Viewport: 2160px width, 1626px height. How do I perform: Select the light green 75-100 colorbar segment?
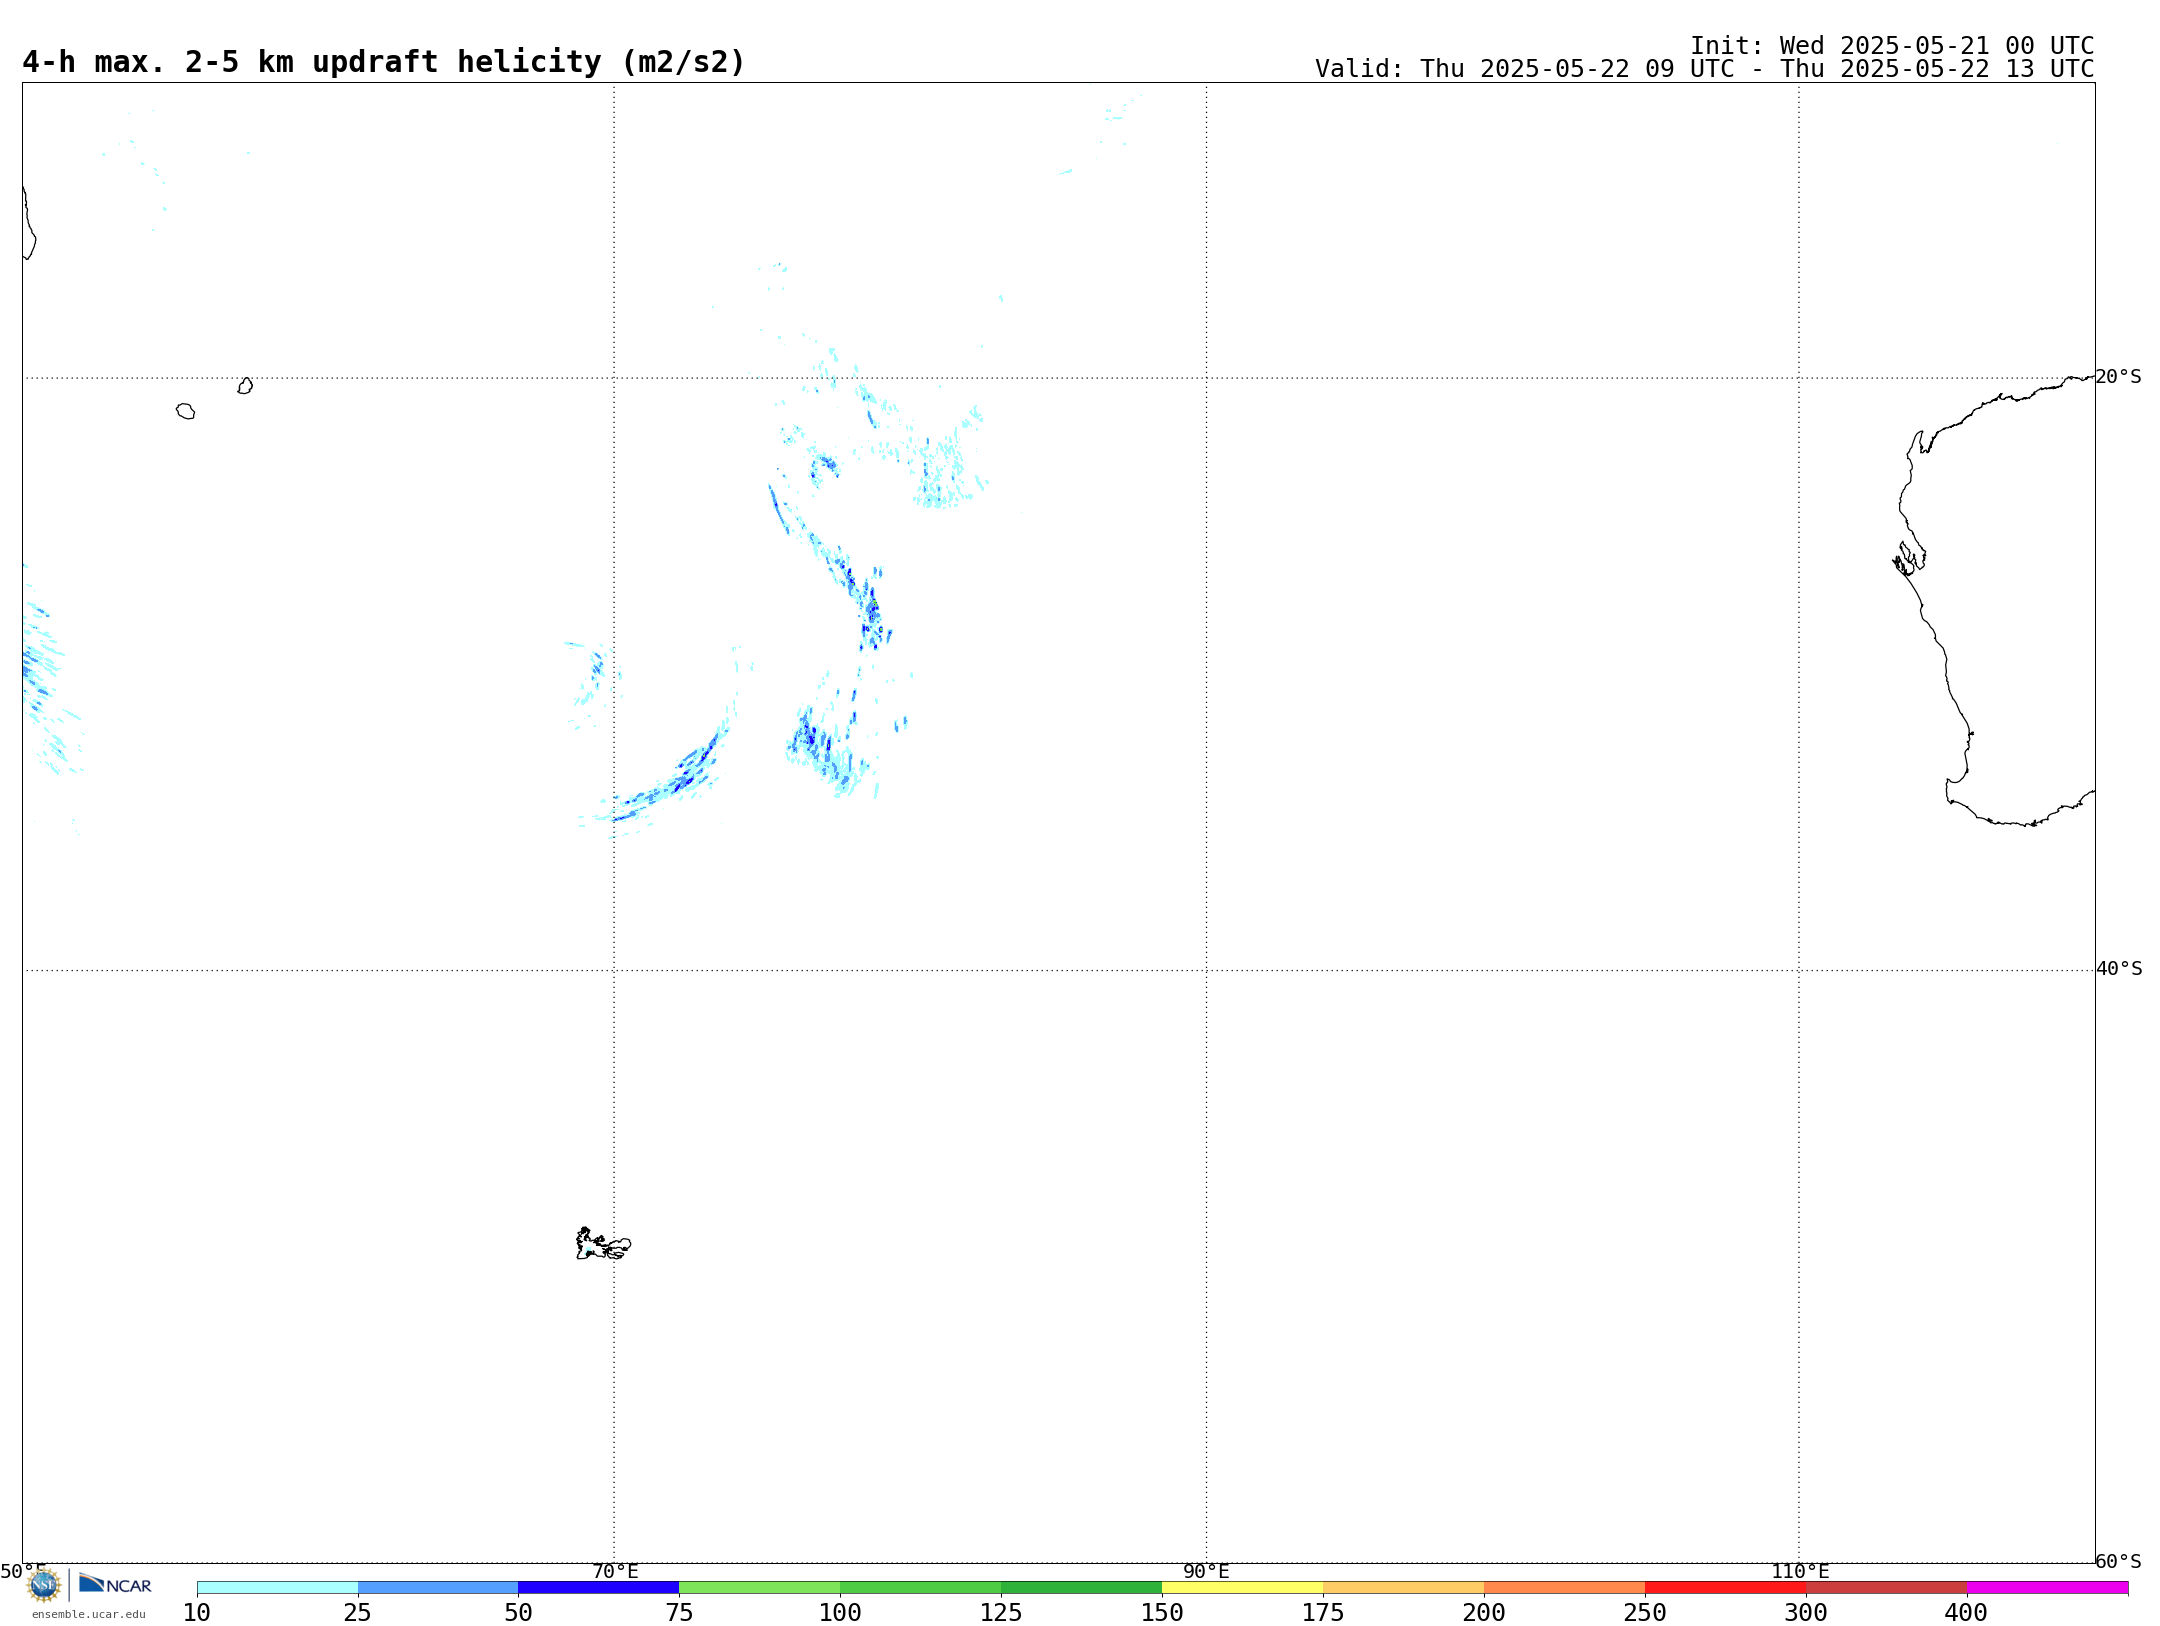(x=760, y=1588)
